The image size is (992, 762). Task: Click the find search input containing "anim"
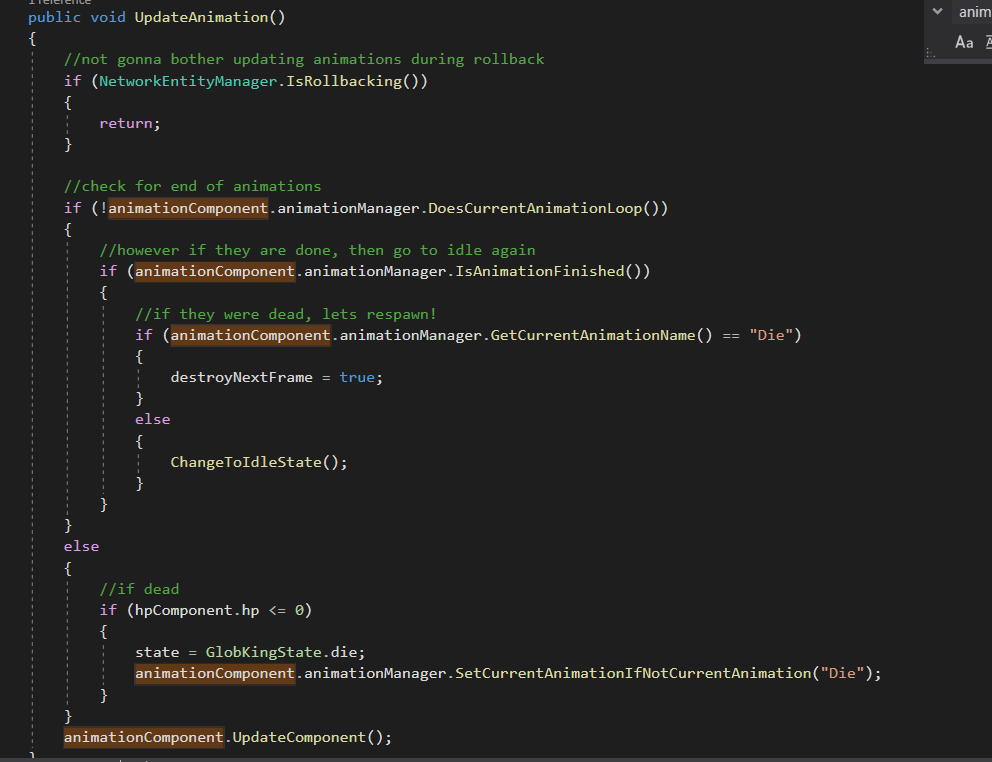click(974, 12)
